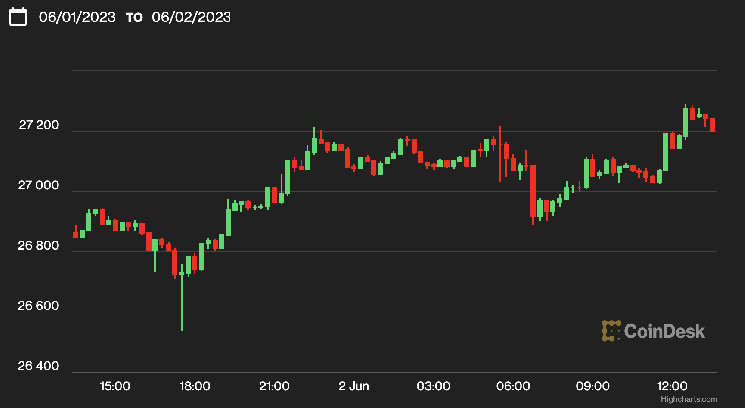This screenshot has height=408, width=745.
Task: Click the 15:00 time axis label
Action: point(114,386)
